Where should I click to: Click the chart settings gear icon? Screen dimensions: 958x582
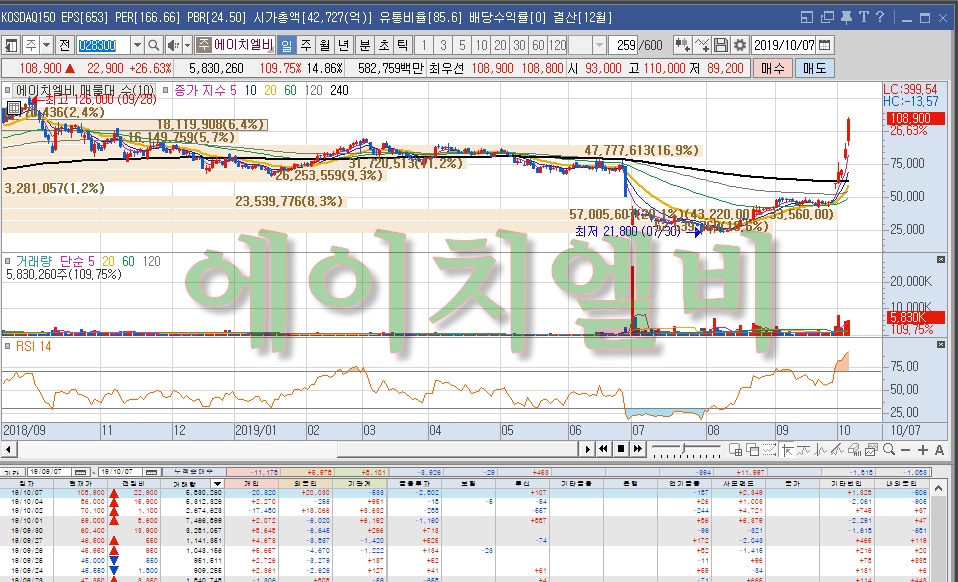tap(740, 45)
